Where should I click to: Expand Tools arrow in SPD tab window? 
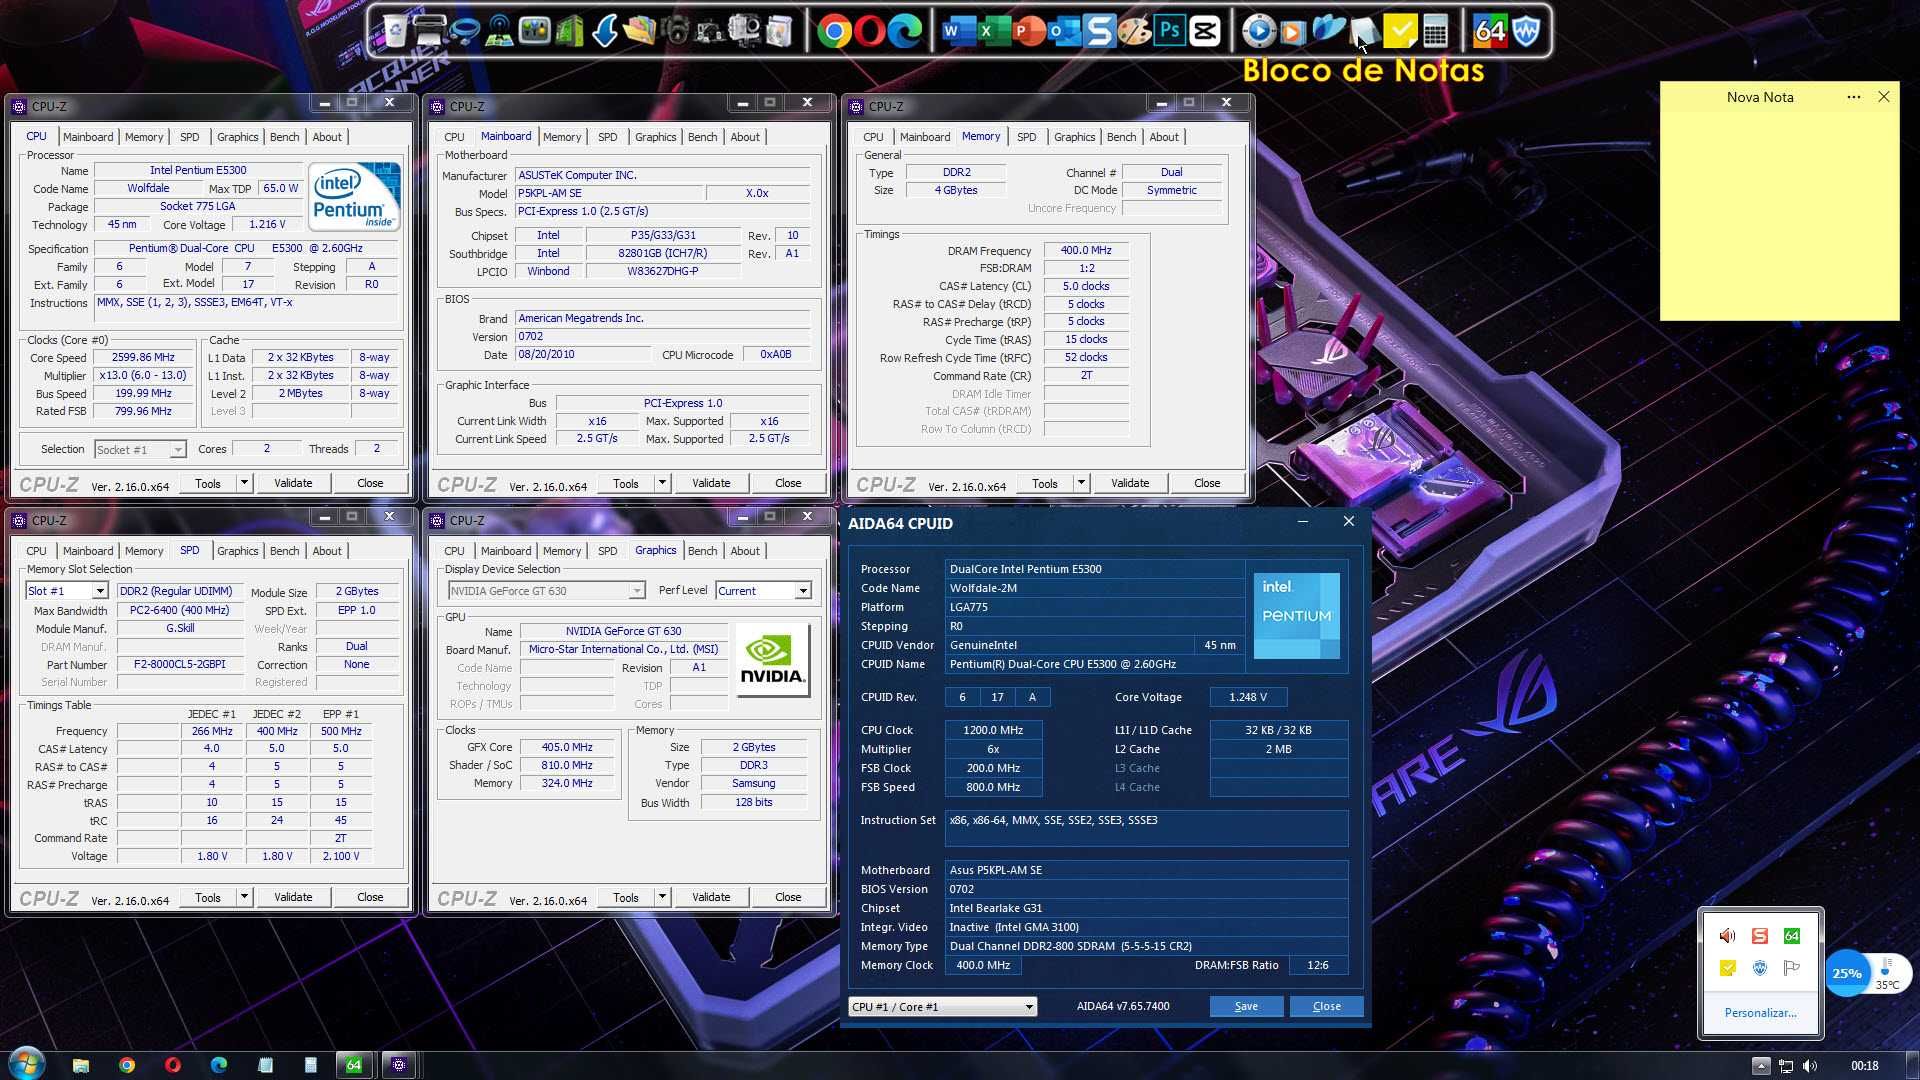(x=243, y=897)
